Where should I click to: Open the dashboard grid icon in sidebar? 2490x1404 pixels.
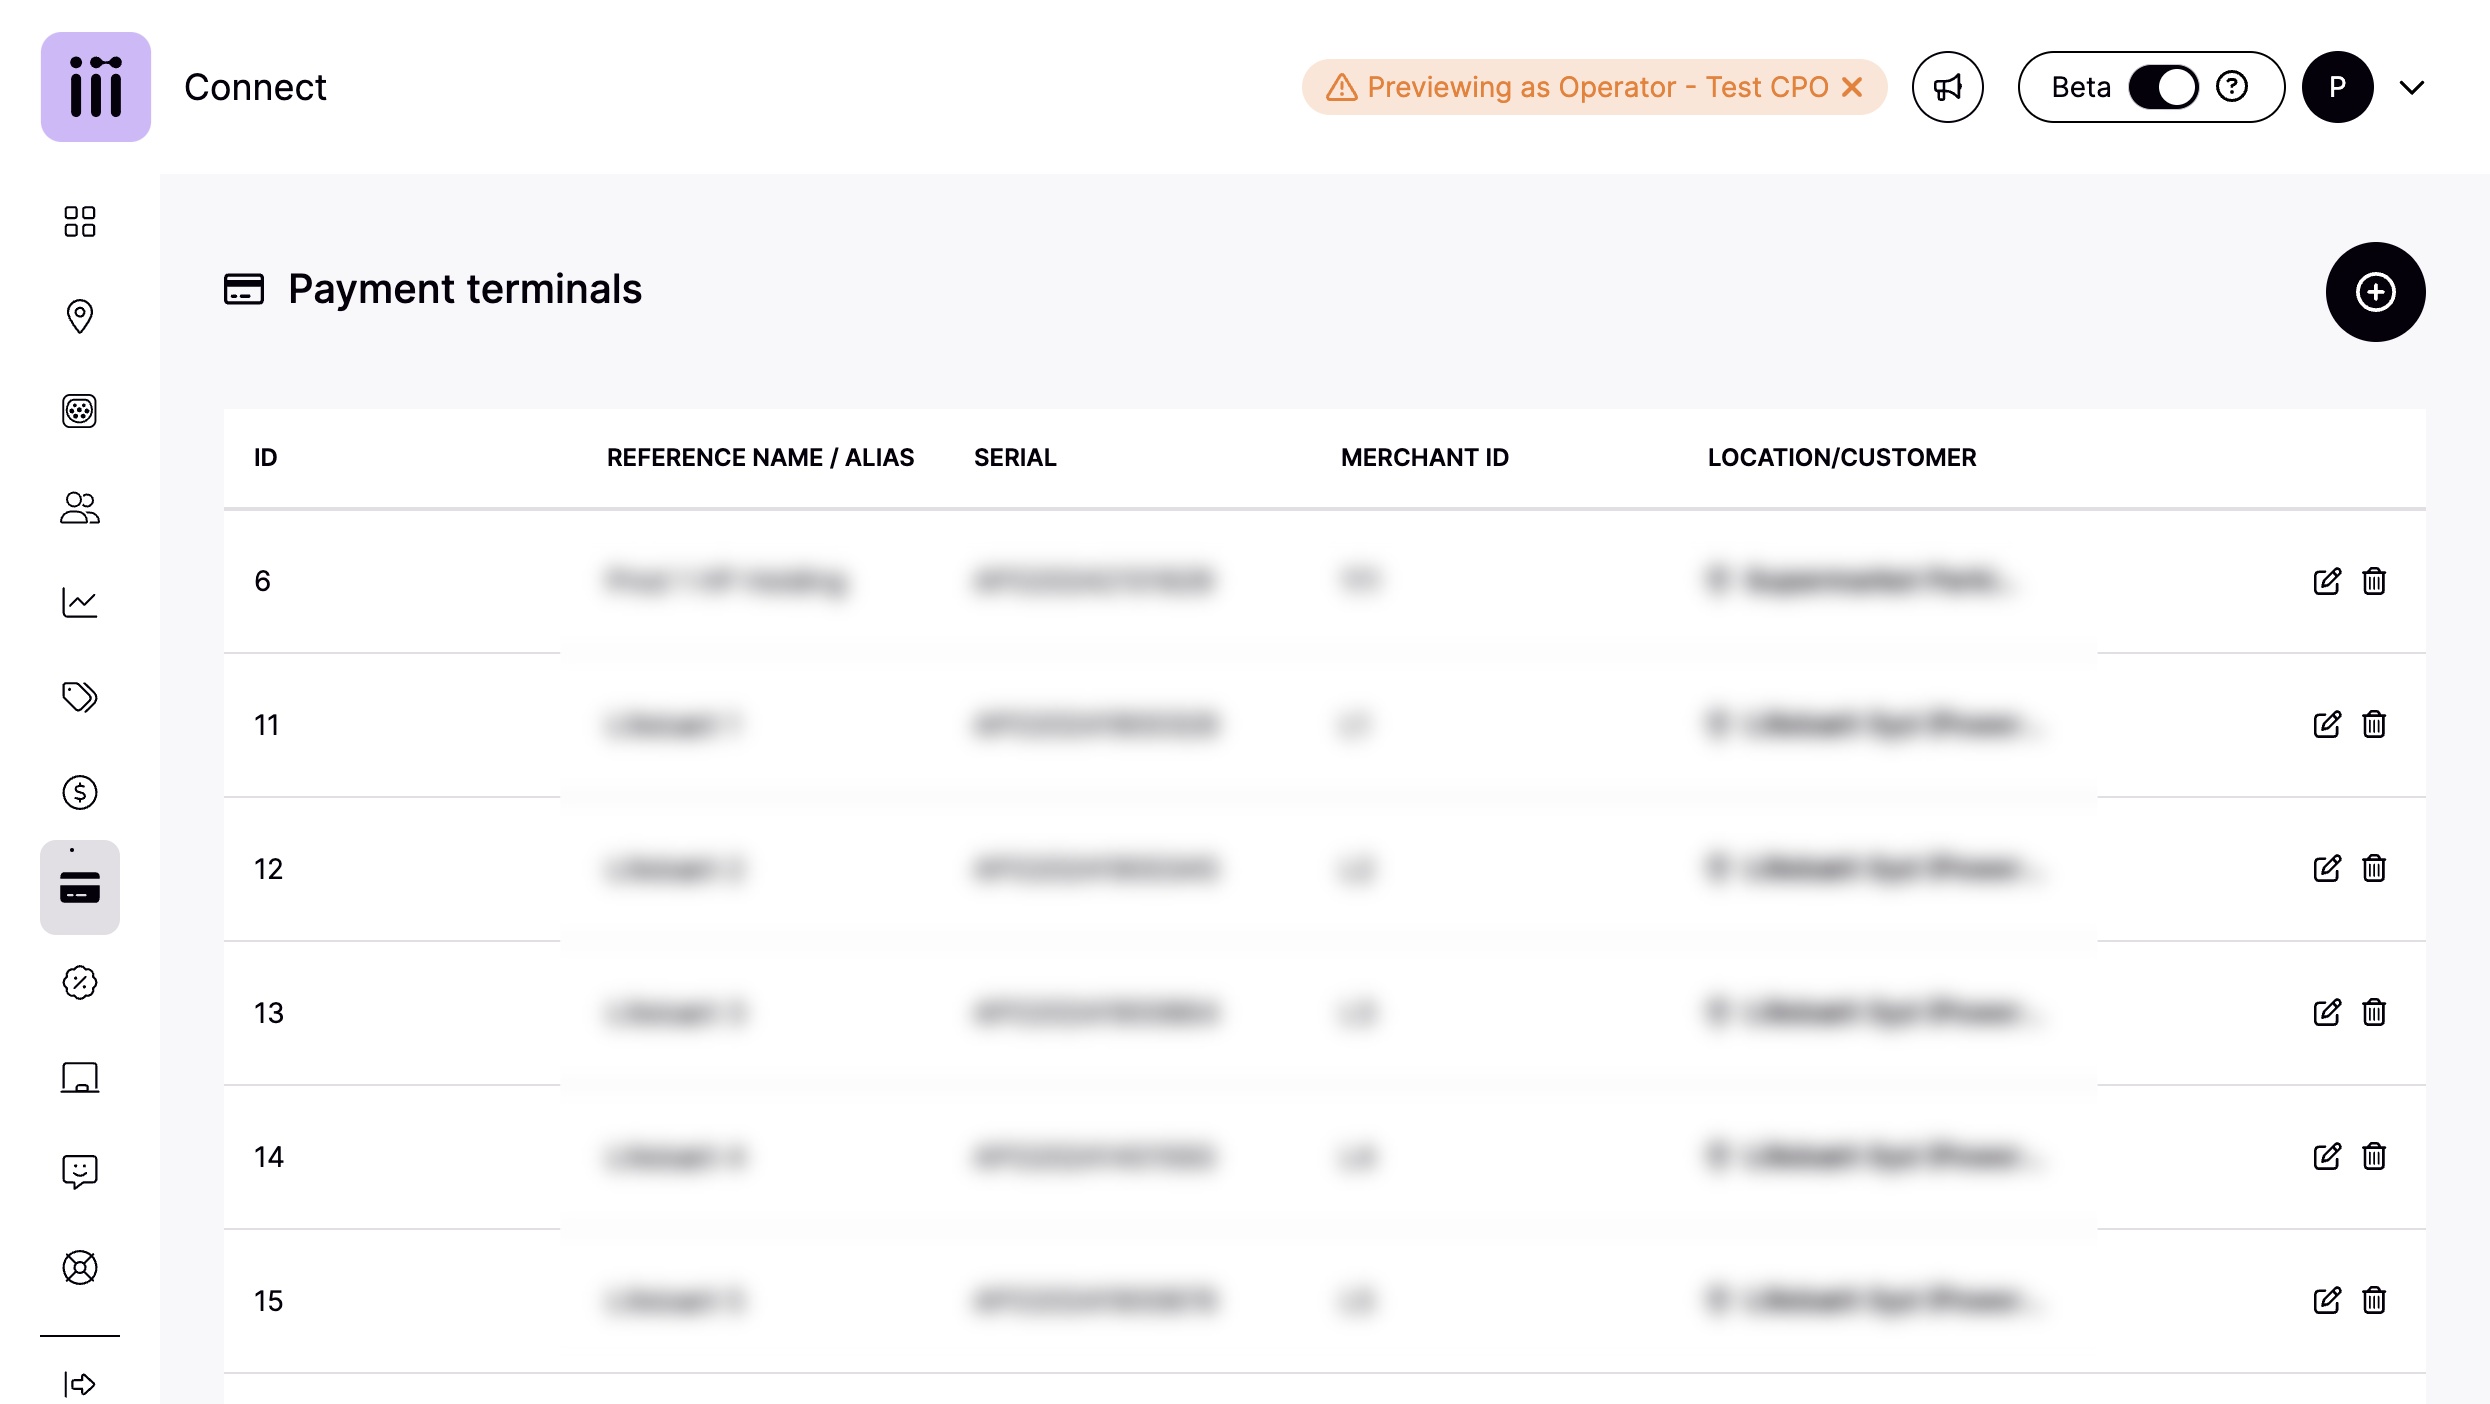(80, 222)
